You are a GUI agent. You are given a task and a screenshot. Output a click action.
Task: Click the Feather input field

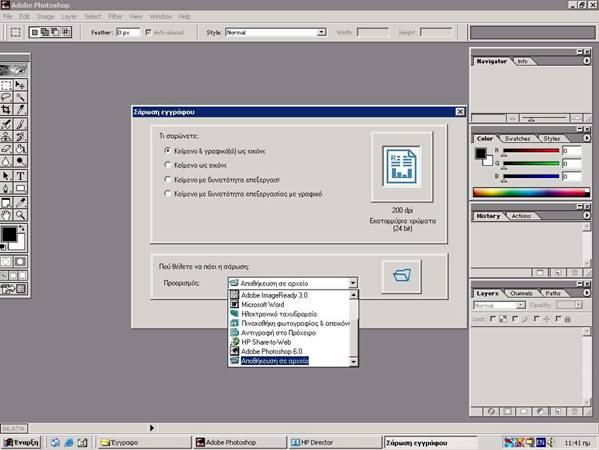[x=128, y=32]
